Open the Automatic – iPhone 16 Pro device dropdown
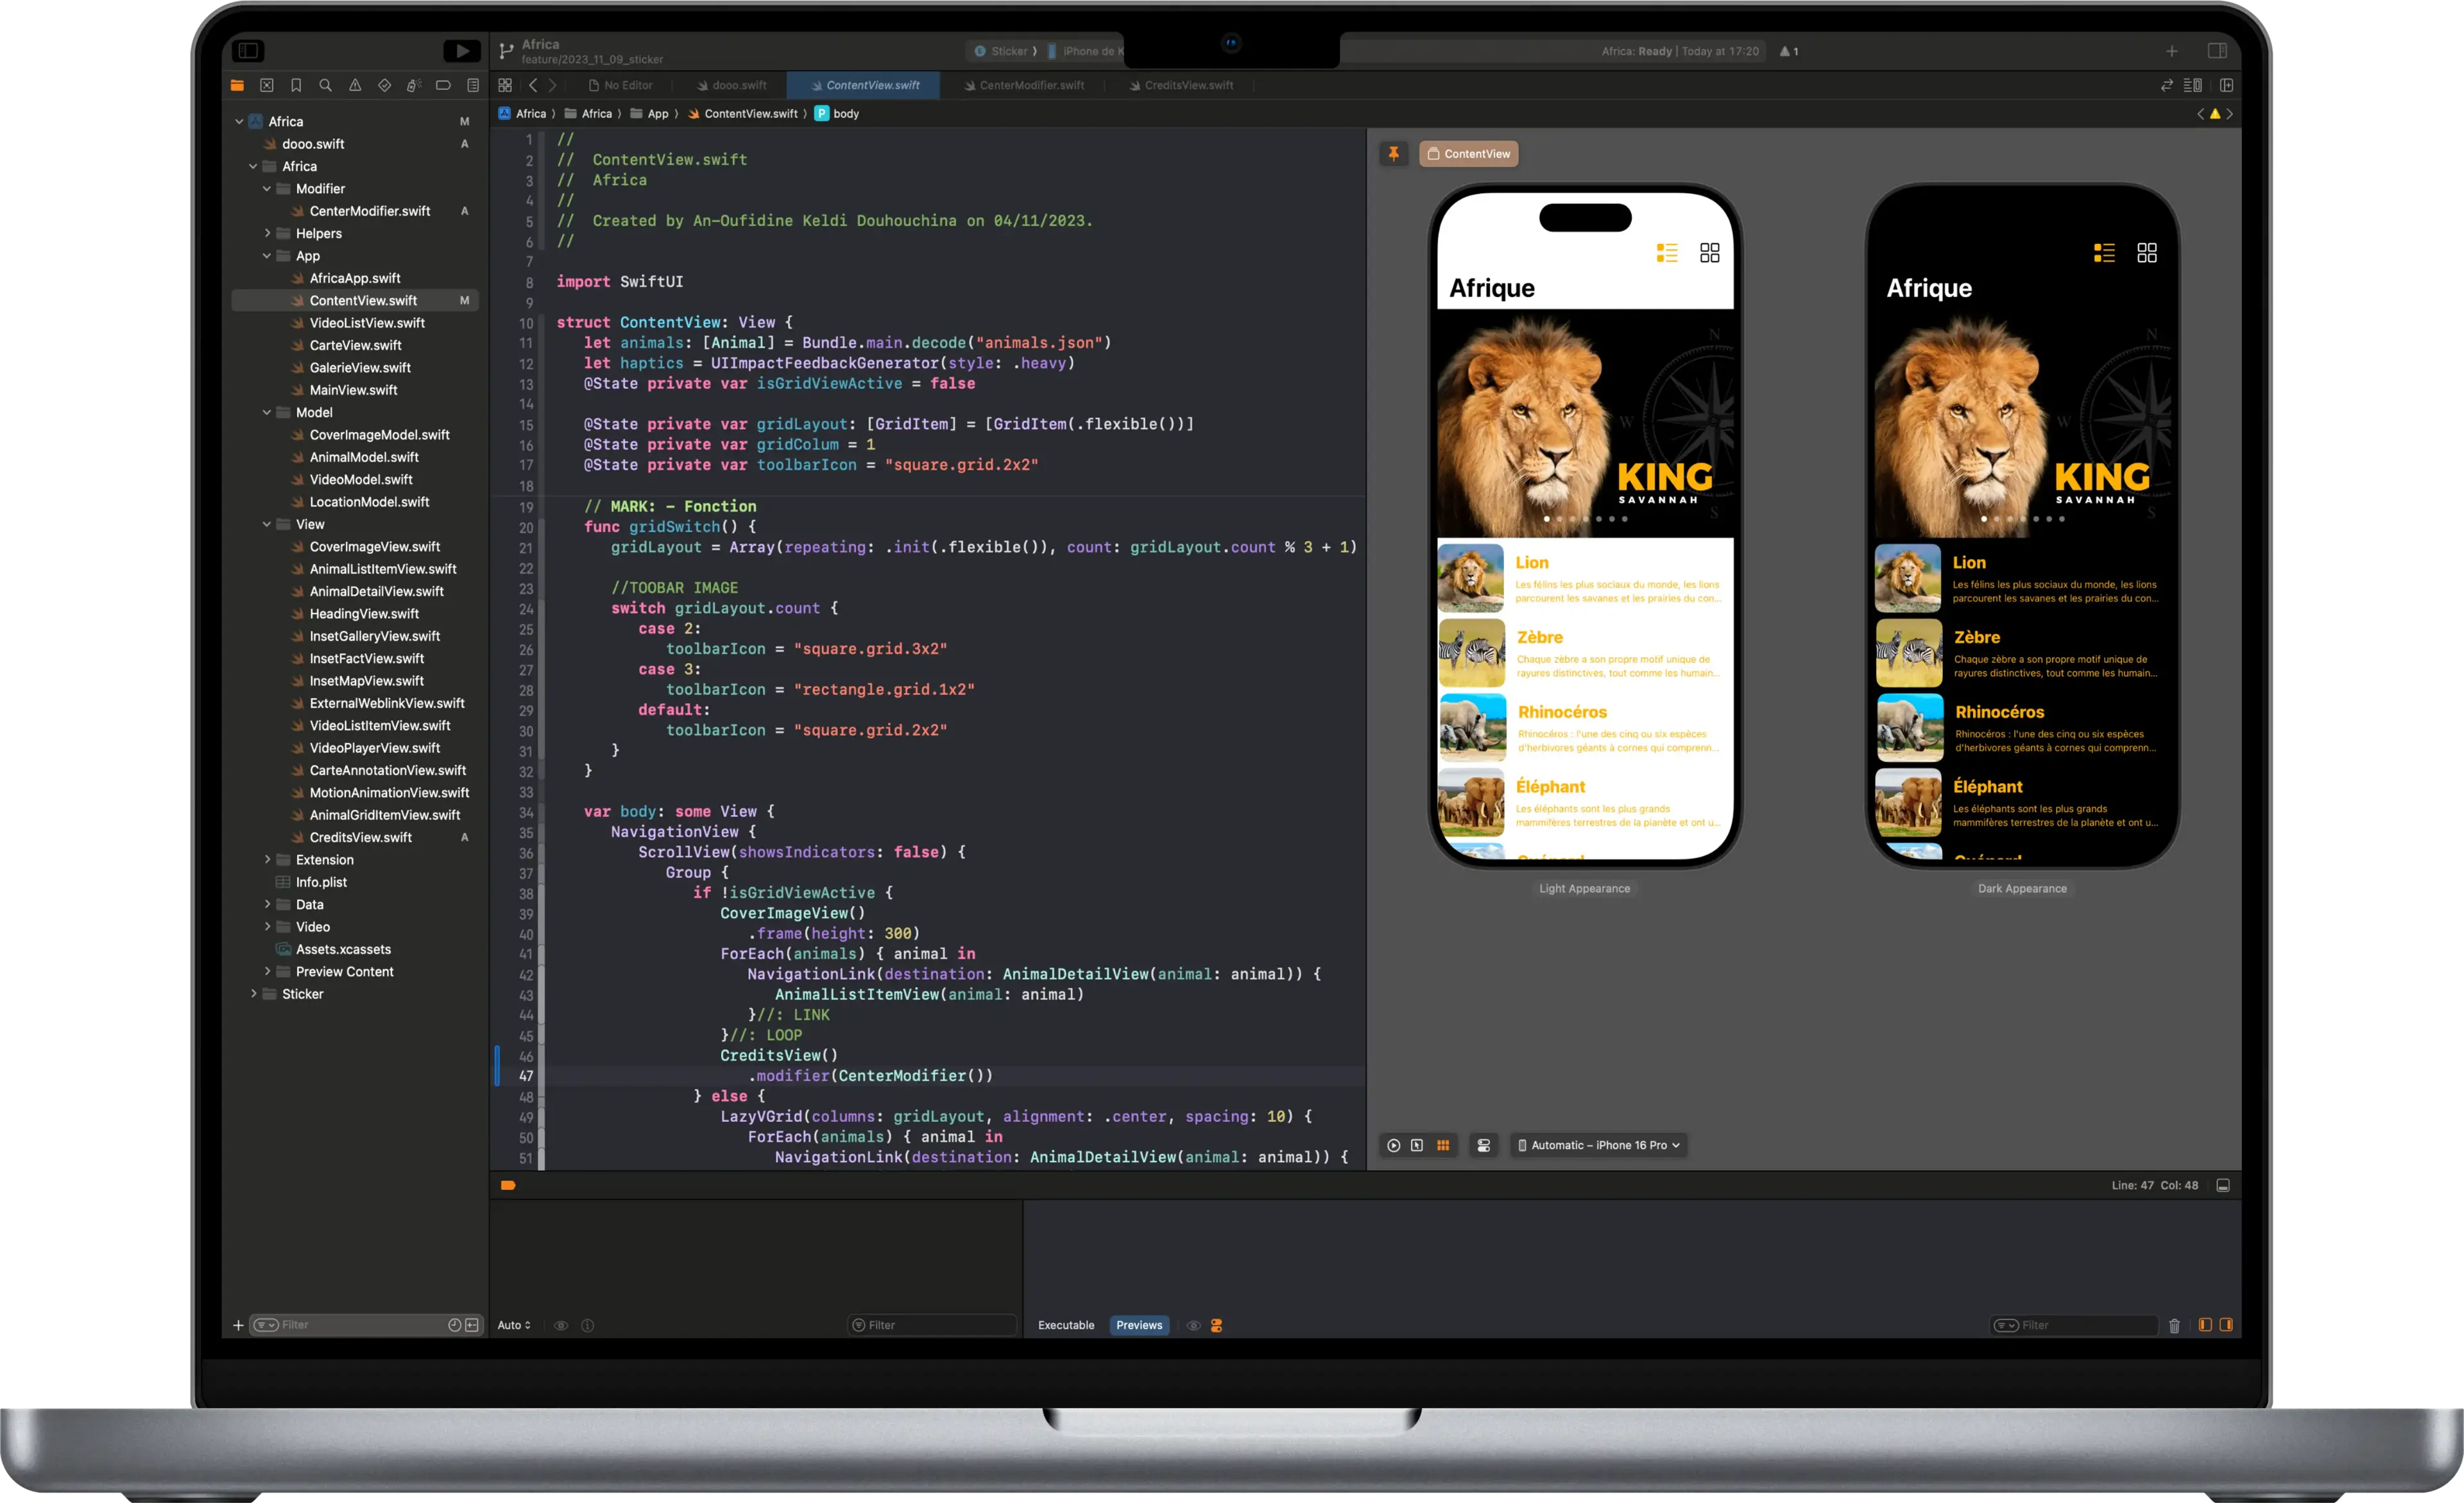The width and height of the screenshot is (2464, 1503). coord(1598,1145)
